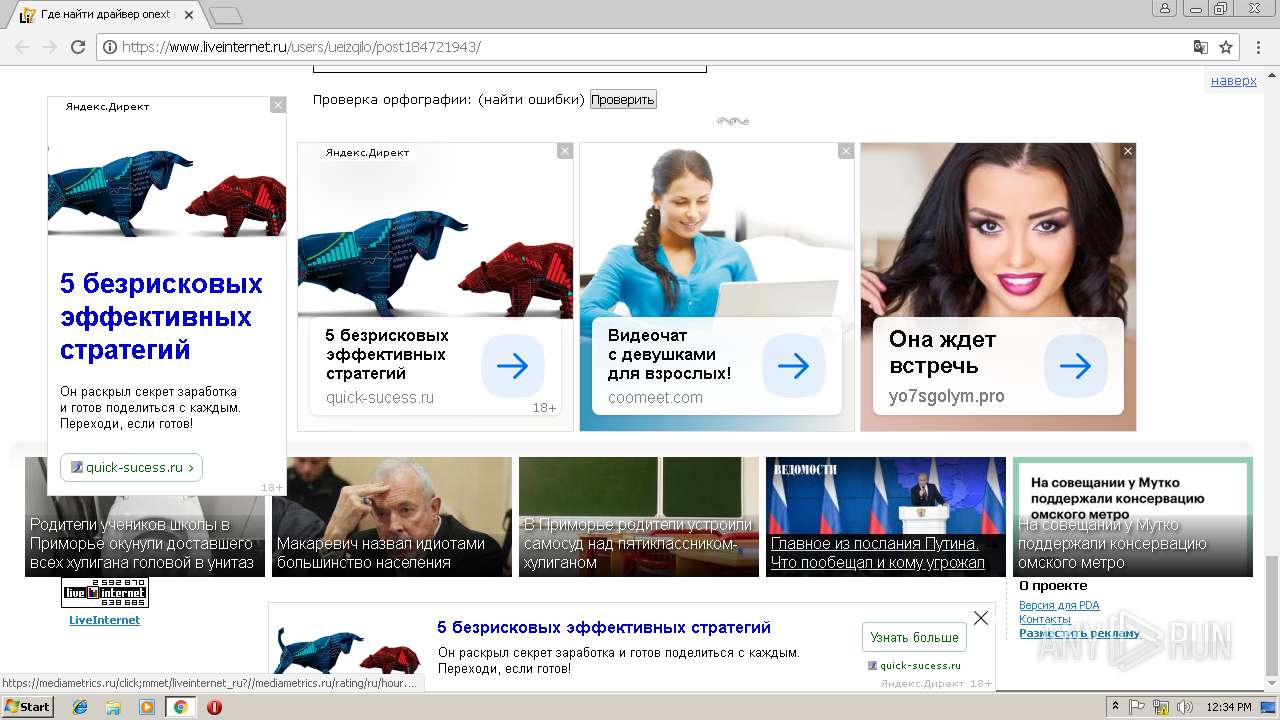1280x720 pixels.
Task: Click the browser forward arrow
Action: [x=50, y=47]
